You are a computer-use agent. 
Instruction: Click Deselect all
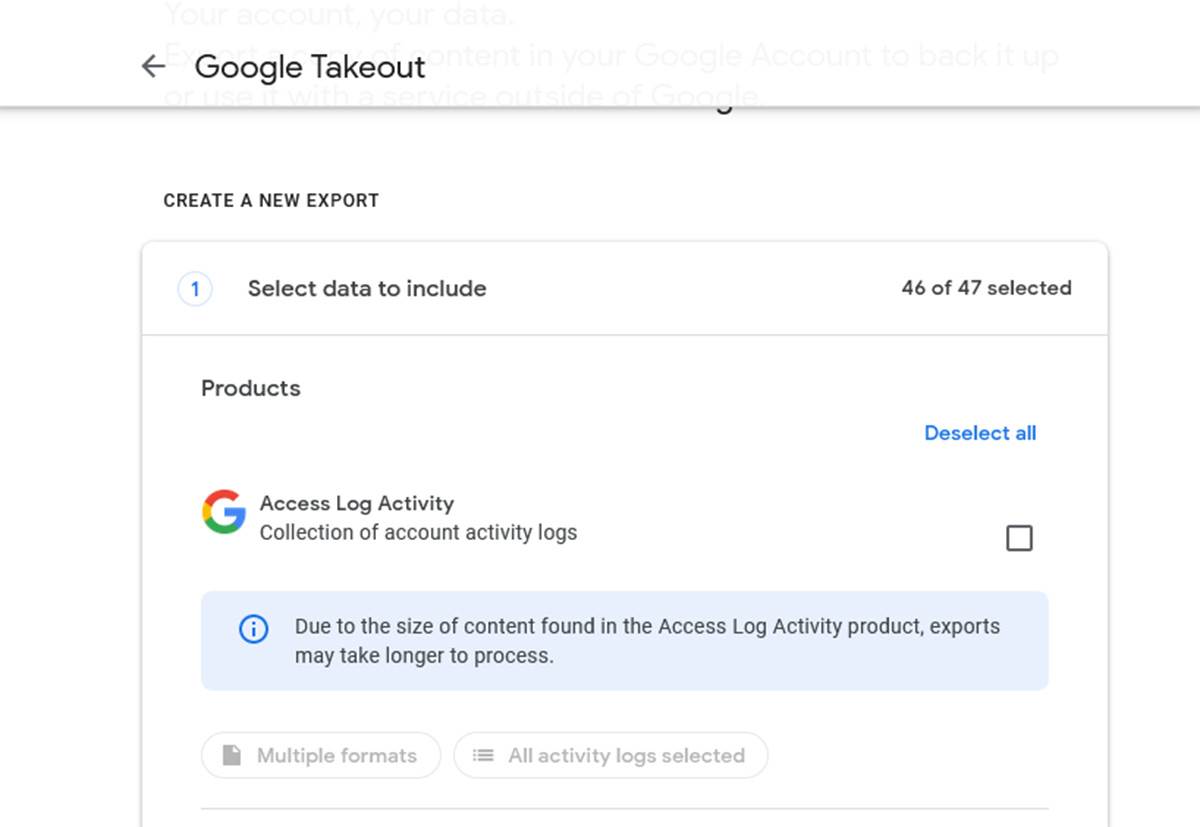(x=980, y=433)
